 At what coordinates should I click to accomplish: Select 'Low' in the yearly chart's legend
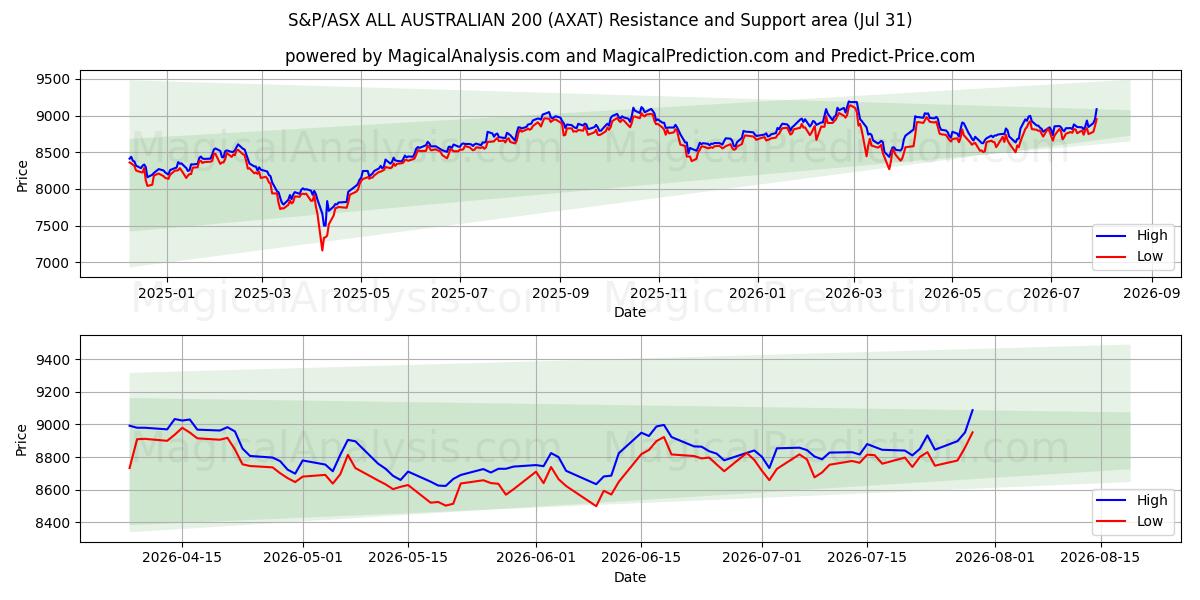point(1150,256)
